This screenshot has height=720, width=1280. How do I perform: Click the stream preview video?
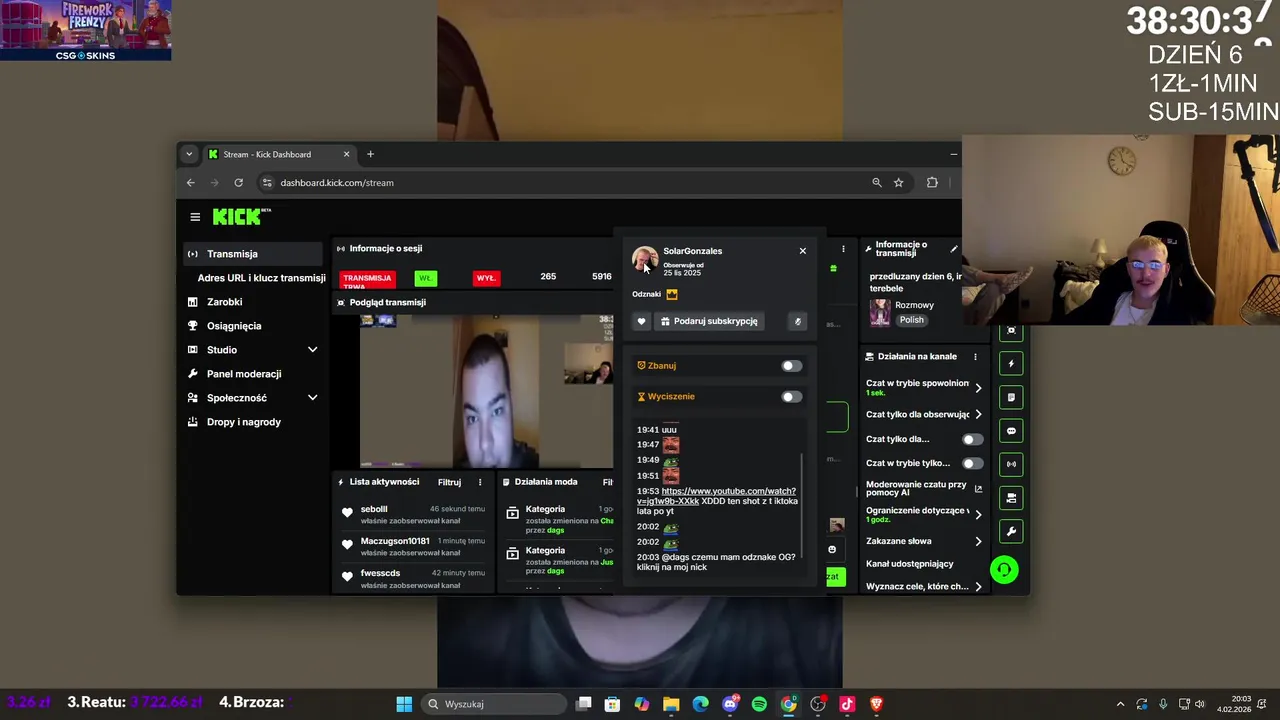click(487, 391)
